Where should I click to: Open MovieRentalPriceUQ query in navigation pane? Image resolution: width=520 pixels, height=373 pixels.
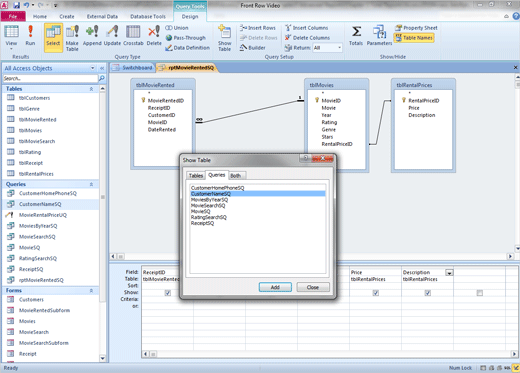pos(43,215)
